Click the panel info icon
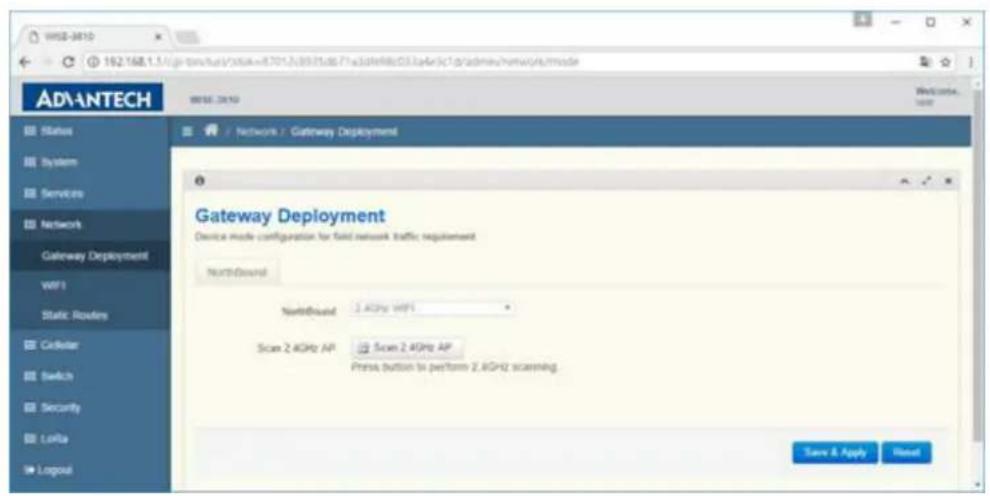990x496 pixels. [200, 181]
